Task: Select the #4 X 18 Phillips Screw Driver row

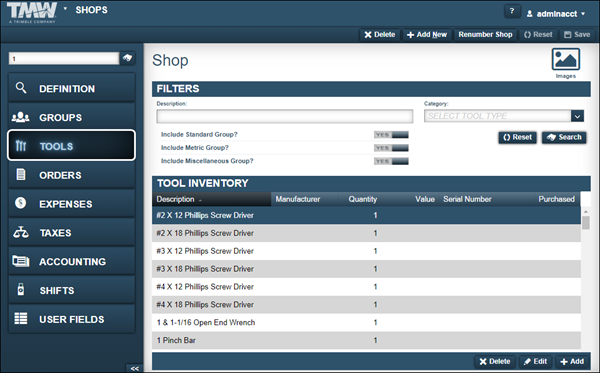Action: point(366,305)
